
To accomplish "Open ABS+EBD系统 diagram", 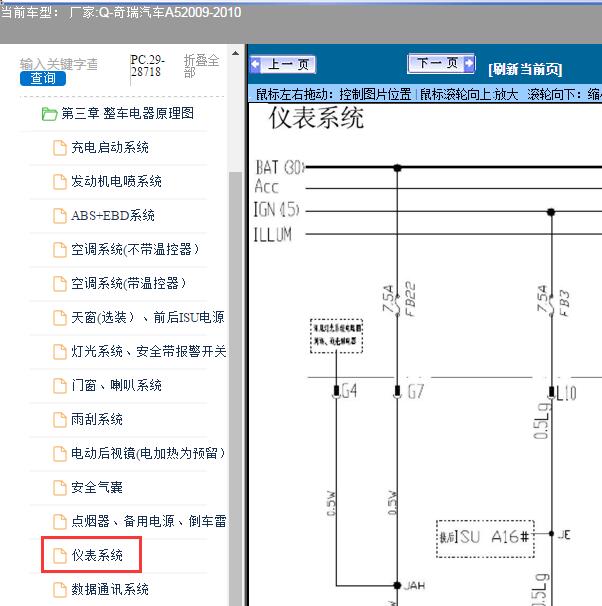I will [113, 216].
